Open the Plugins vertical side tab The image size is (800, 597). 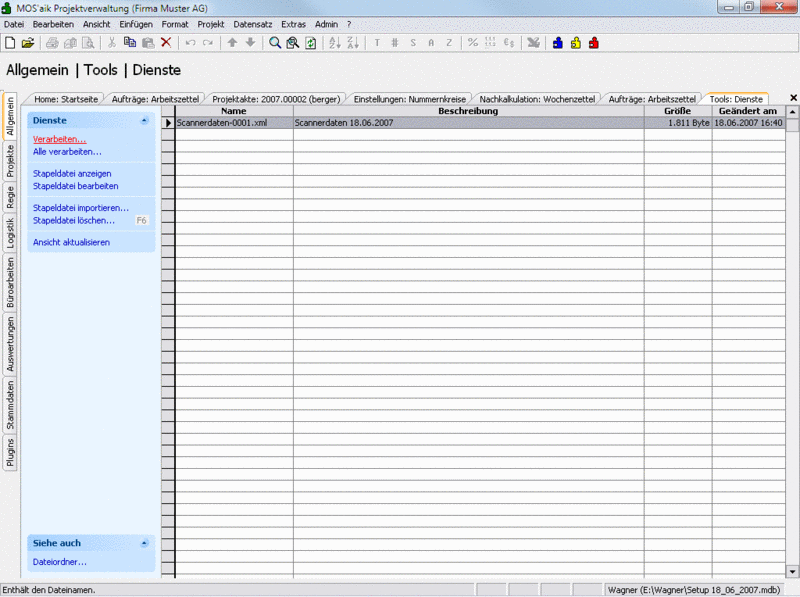(x=10, y=452)
